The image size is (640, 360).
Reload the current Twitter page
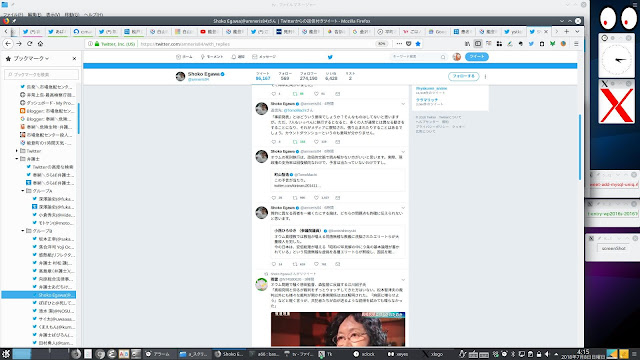(x=29, y=44)
